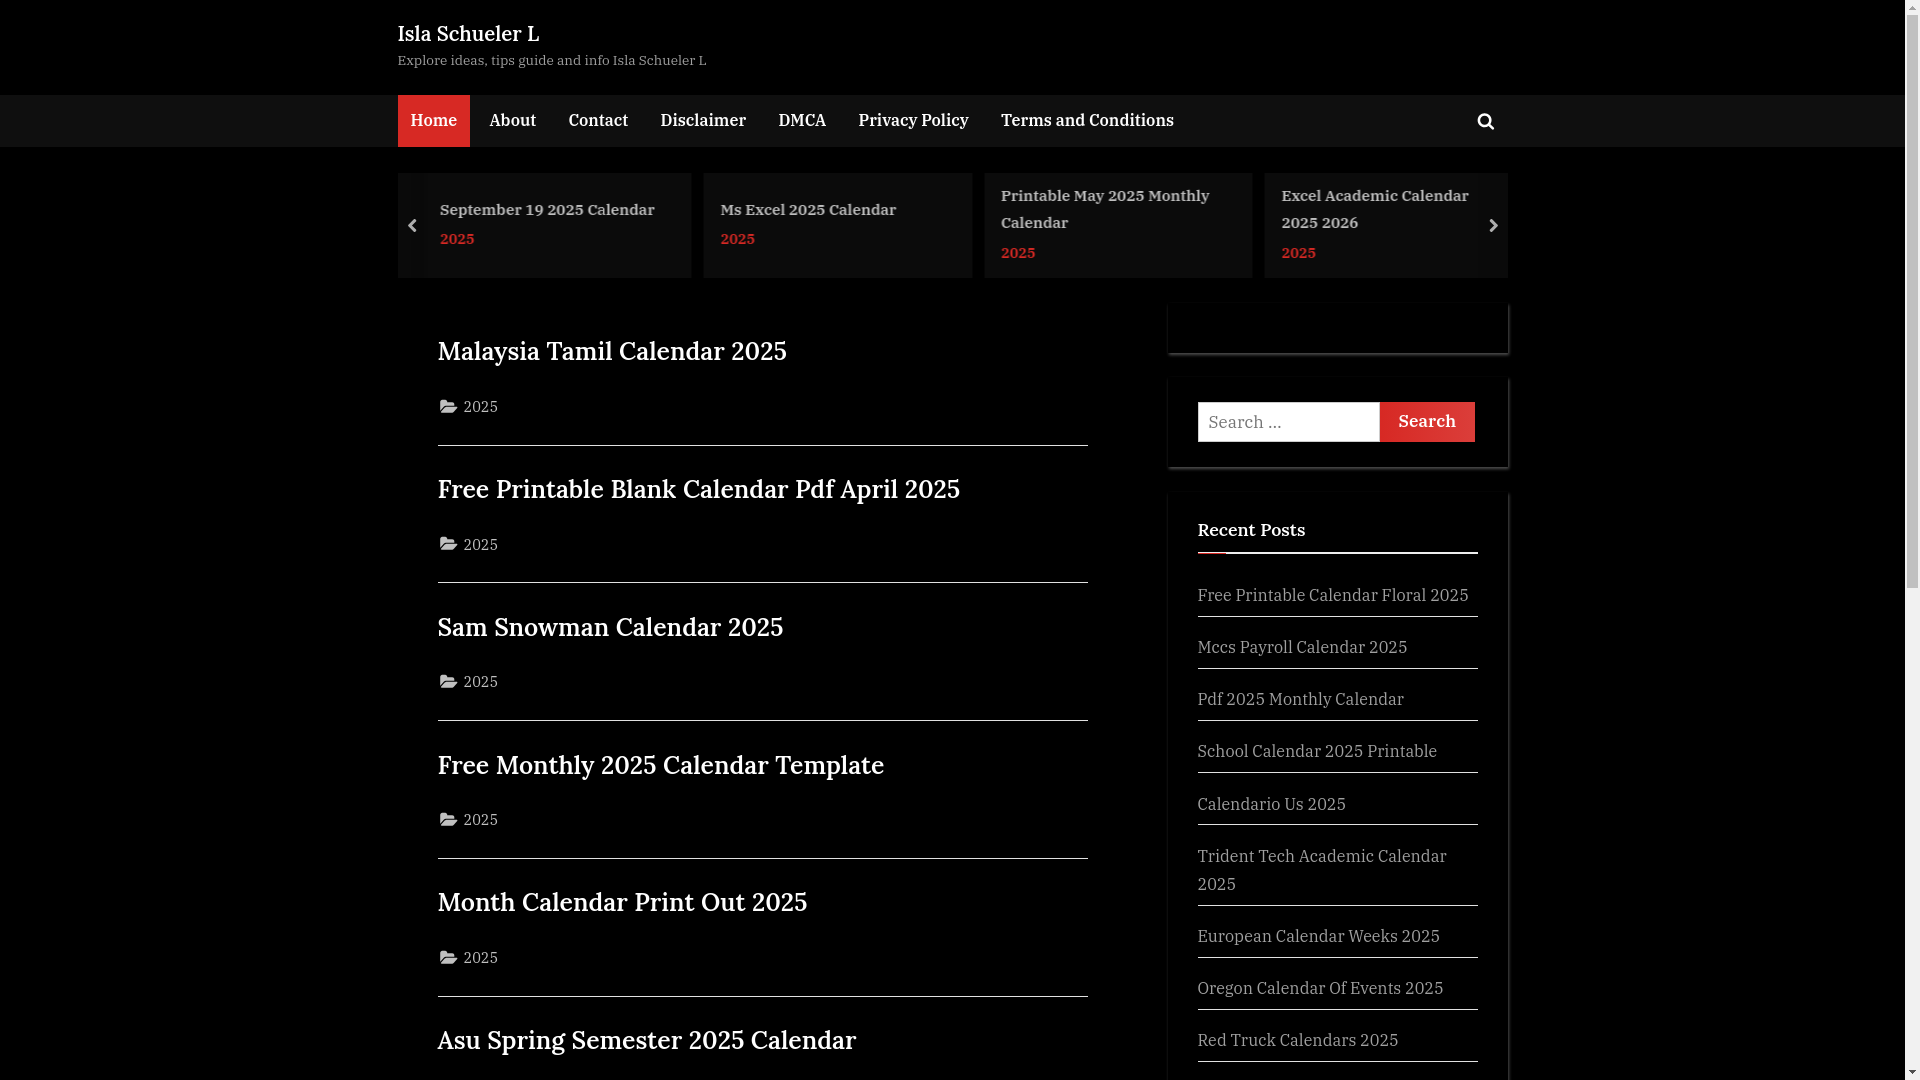
Task: Open Excel Academic Calendar 2025 2026 slide
Action: click(x=1375, y=209)
